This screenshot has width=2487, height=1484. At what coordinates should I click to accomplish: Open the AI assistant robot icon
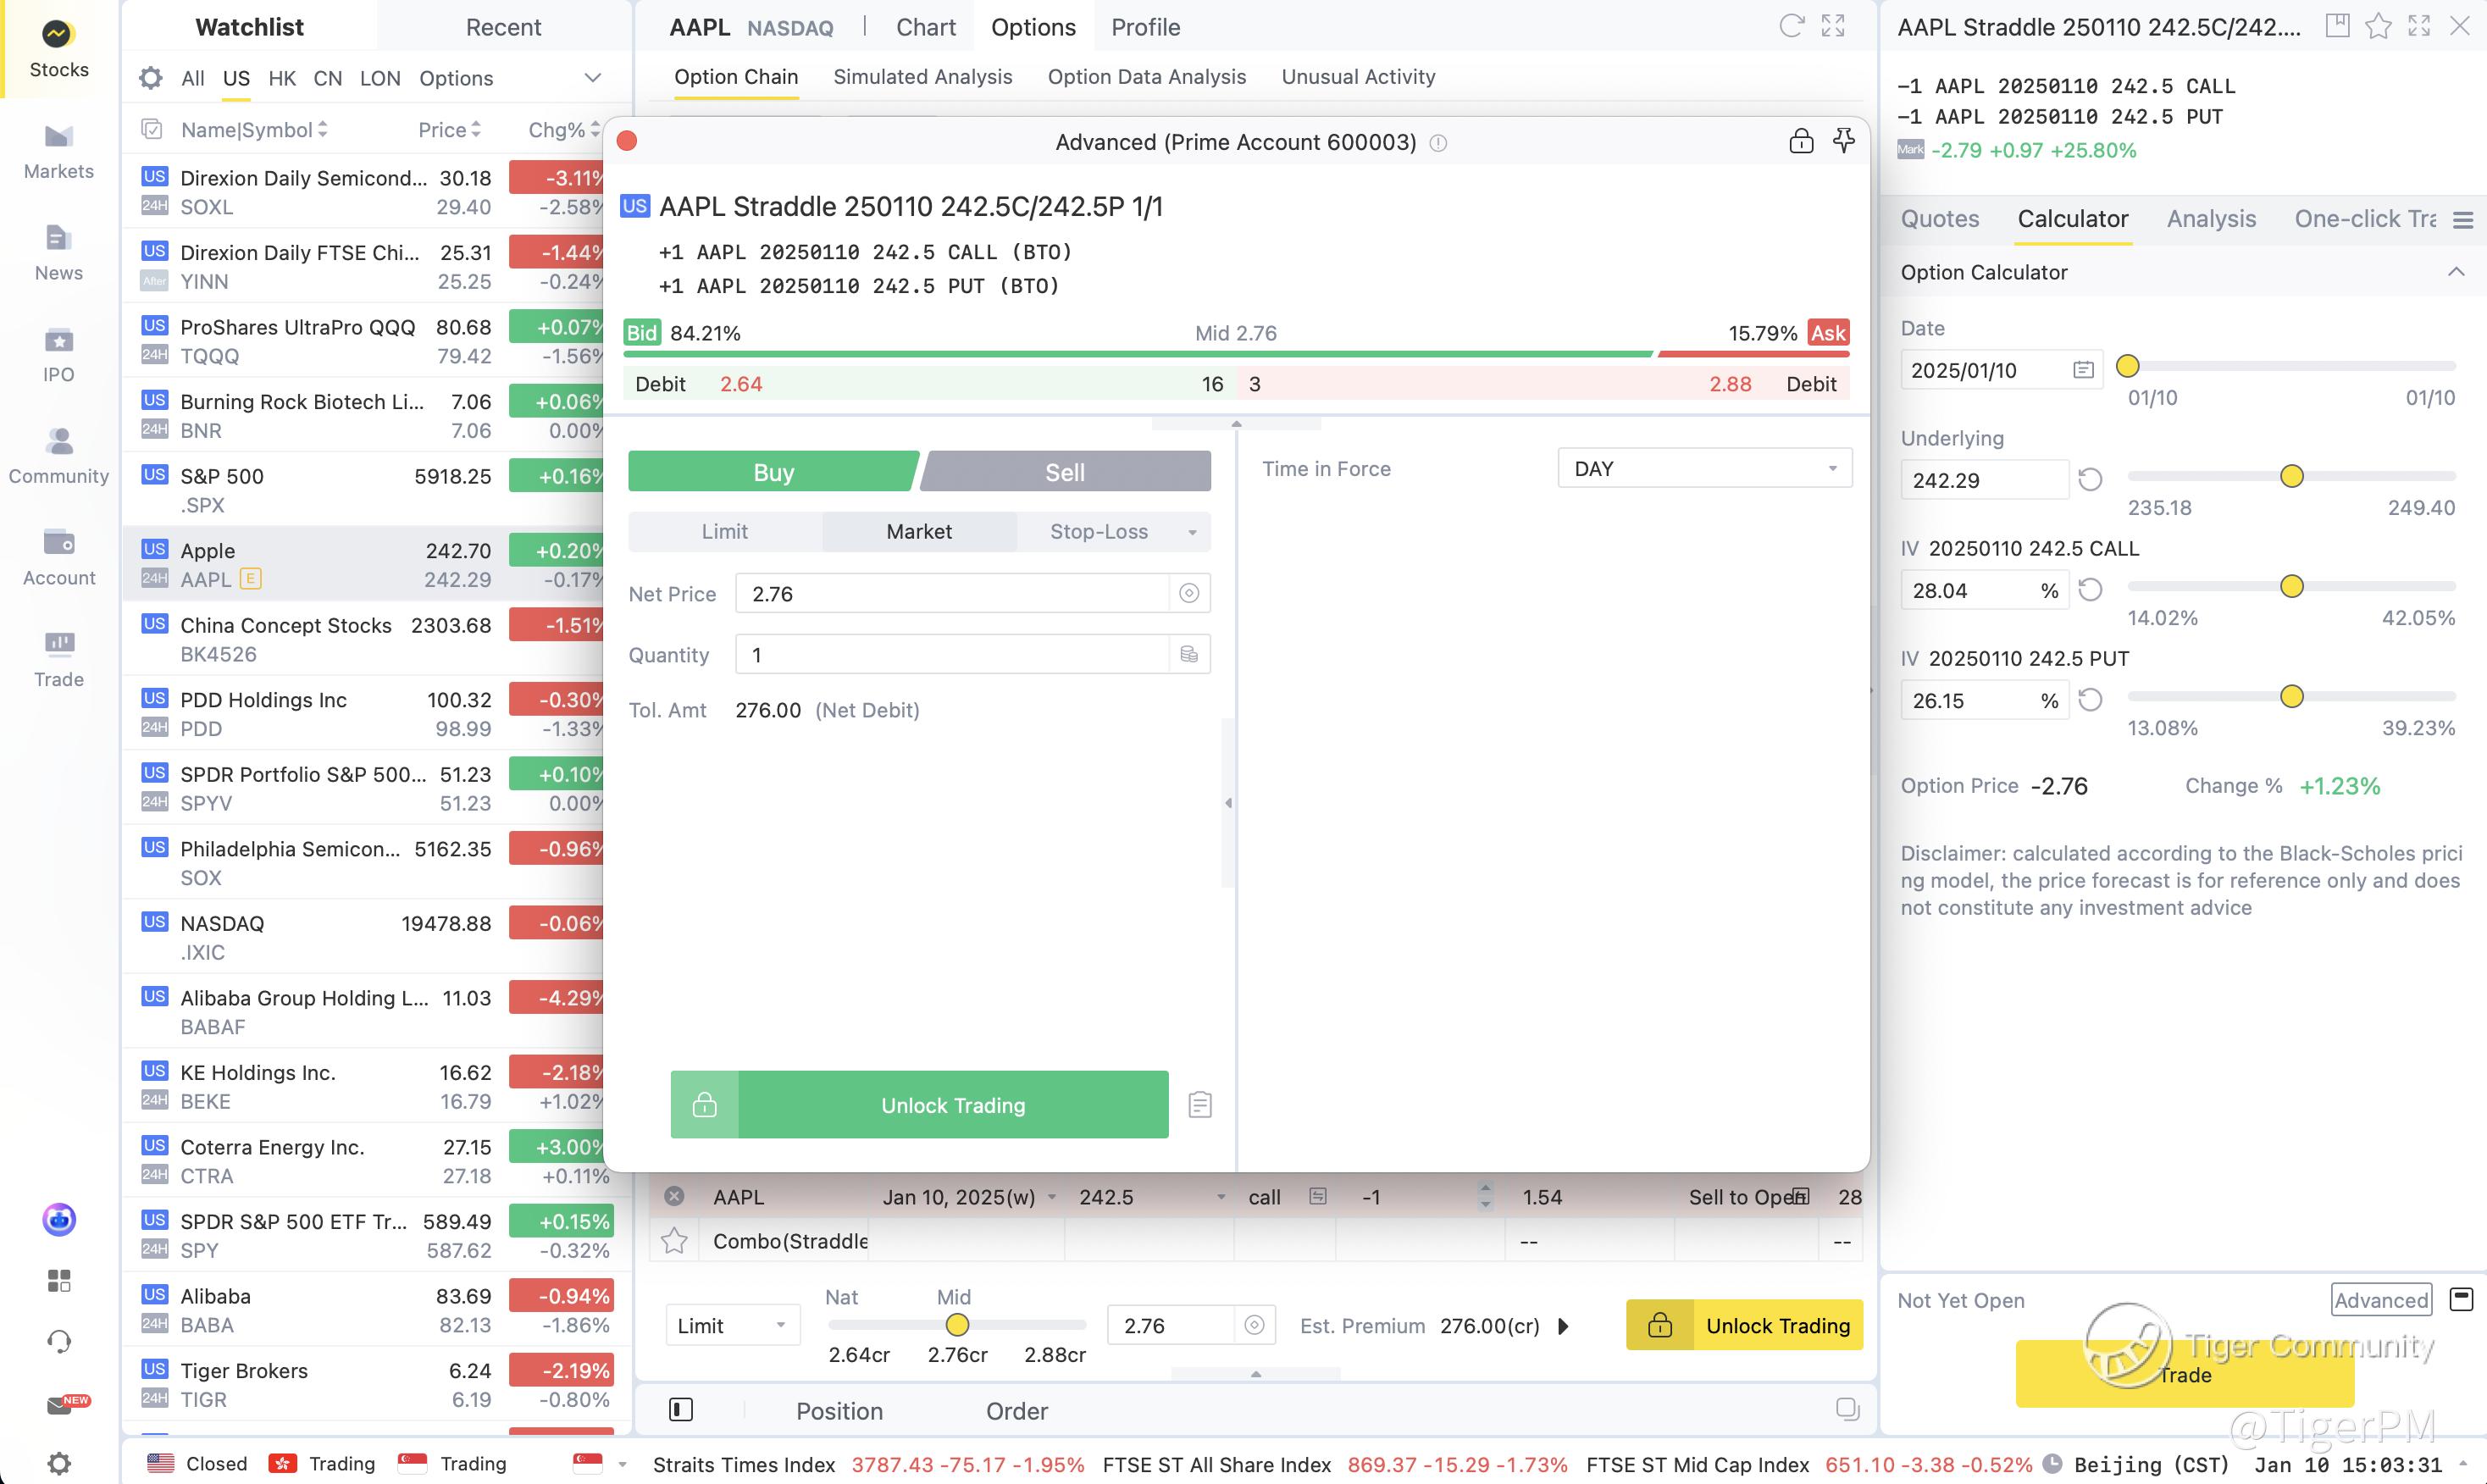(x=59, y=1219)
